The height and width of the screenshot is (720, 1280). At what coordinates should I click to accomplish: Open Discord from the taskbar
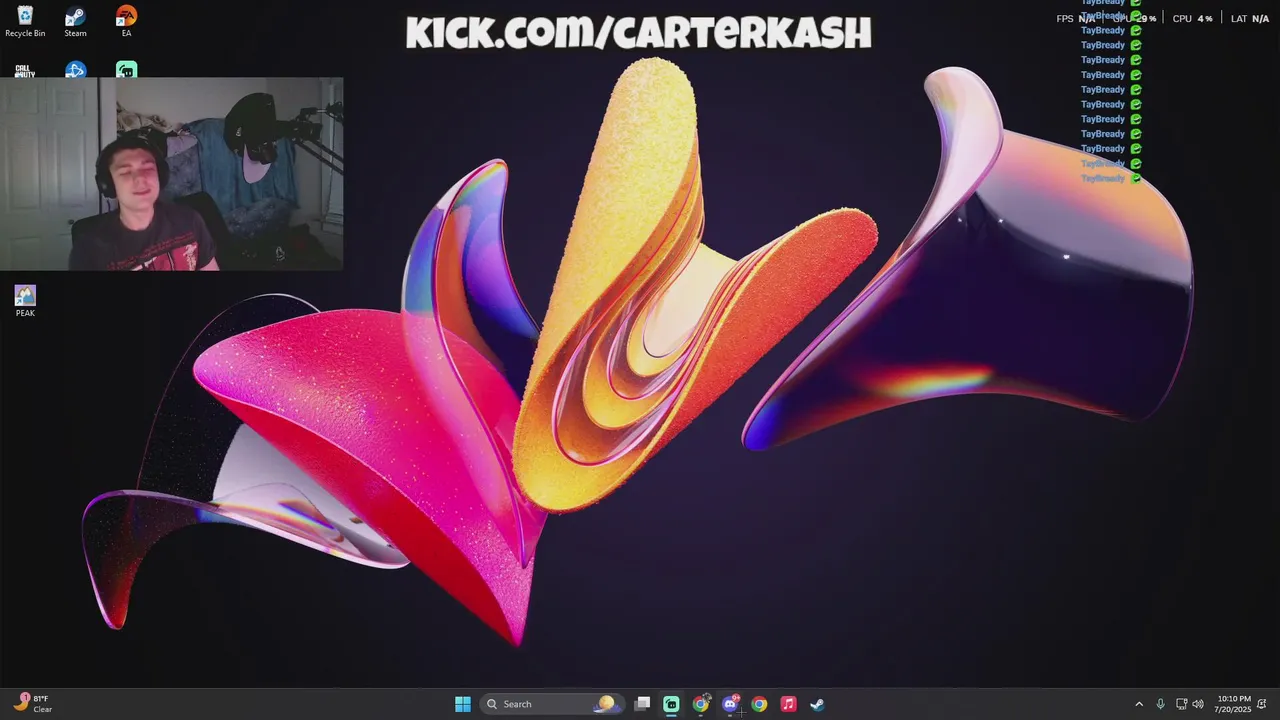tap(730, 704)
